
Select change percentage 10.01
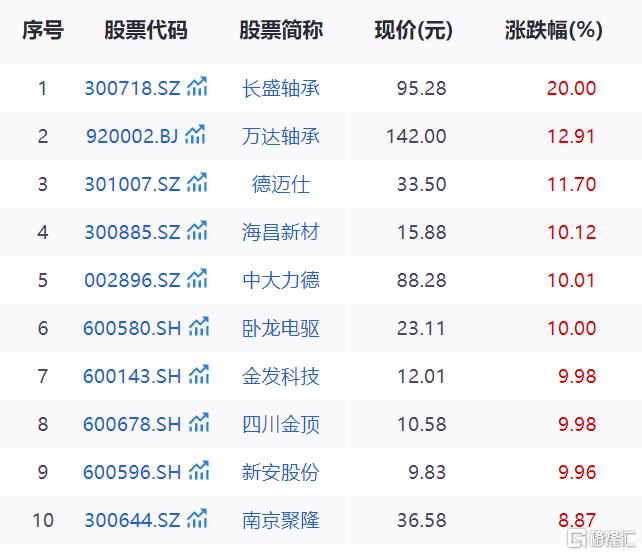pos(571,280)
